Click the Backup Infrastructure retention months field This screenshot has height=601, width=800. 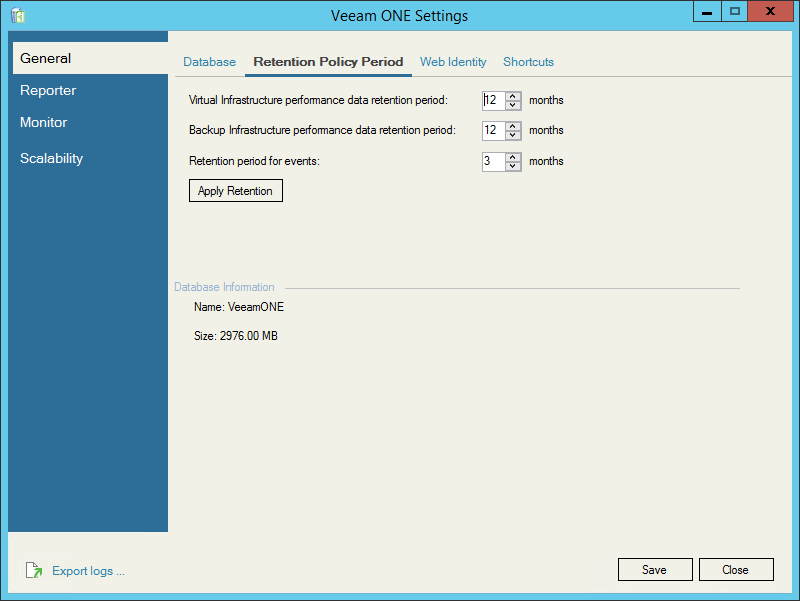click(x=493, y=131)
